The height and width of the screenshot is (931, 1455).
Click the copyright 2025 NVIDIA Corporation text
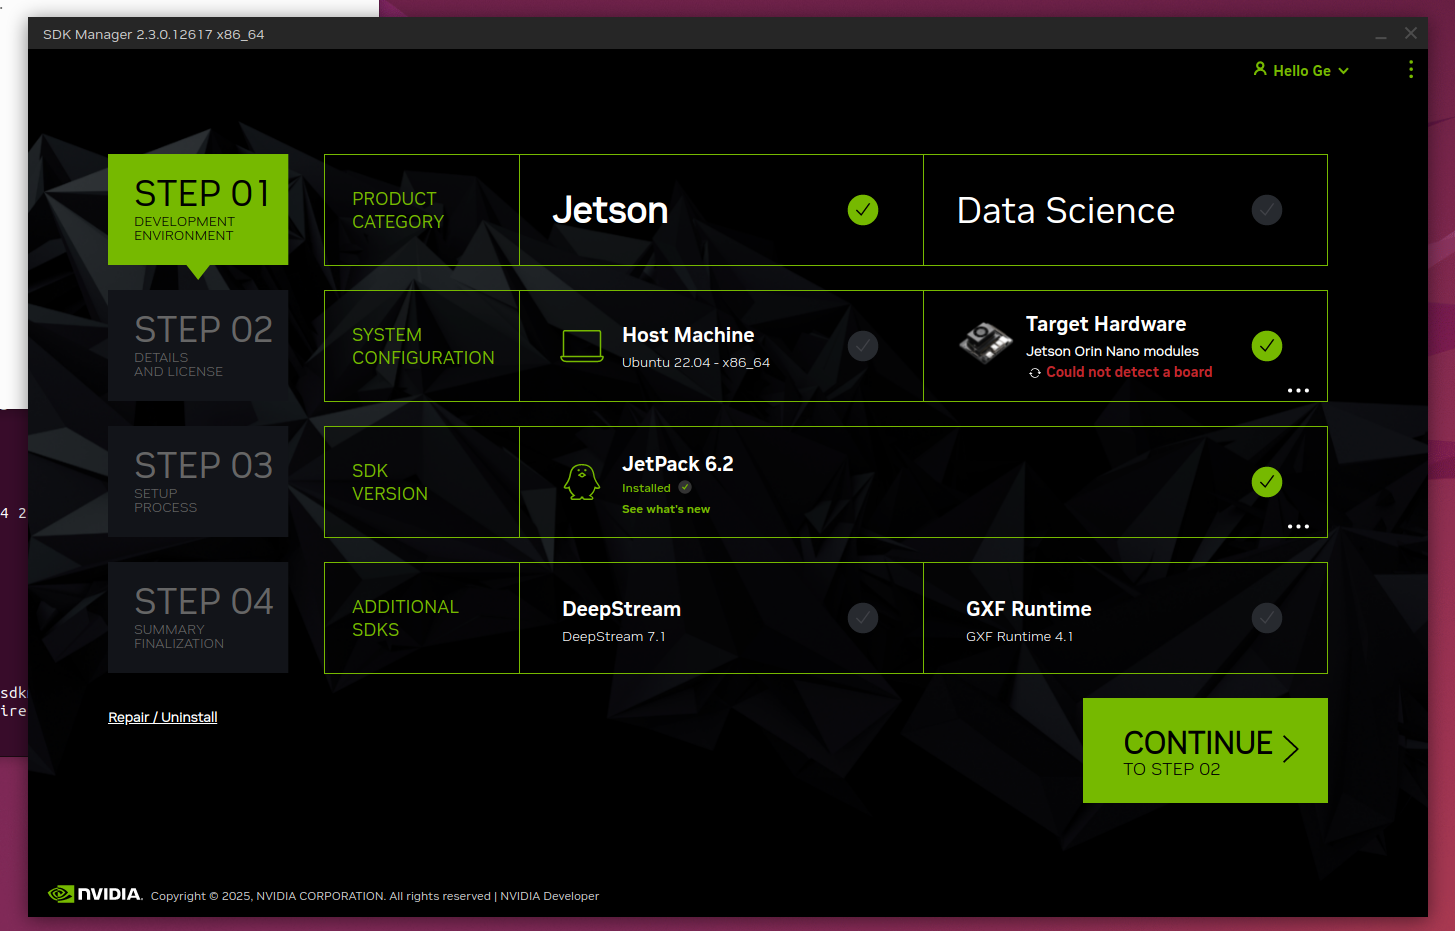pos(320,896)
